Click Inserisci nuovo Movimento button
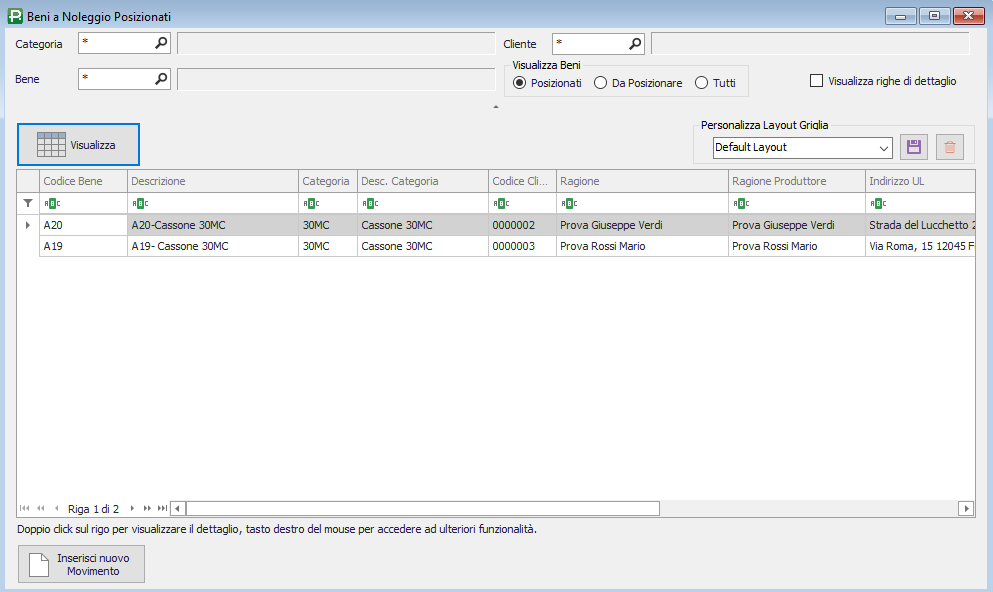This screenshot has height=592, width=993. (x=81, y=564)
